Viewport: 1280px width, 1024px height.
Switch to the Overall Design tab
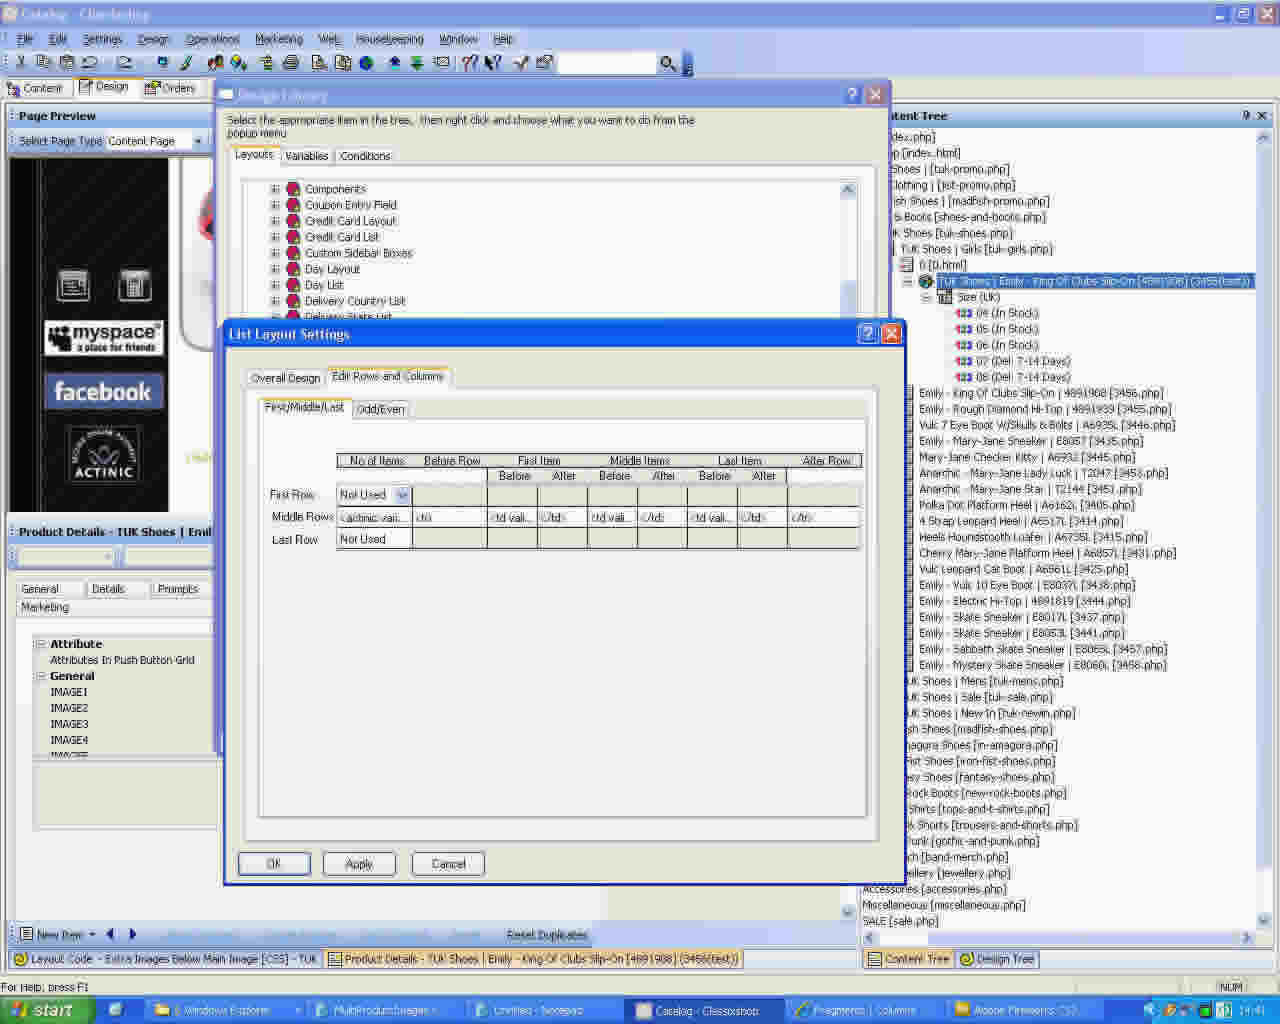tap(285, 378)
